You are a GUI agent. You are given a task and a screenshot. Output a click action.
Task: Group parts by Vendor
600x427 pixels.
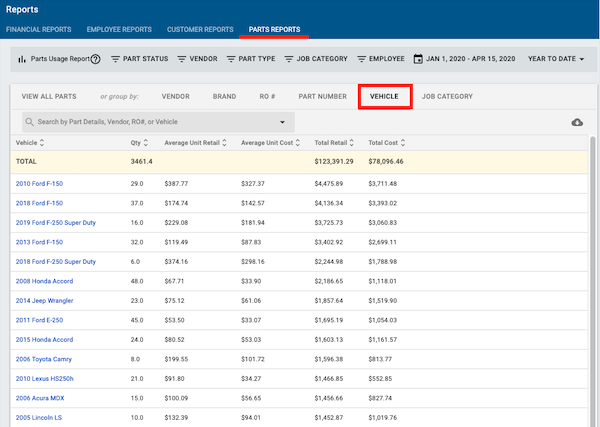tap(176, 96)
